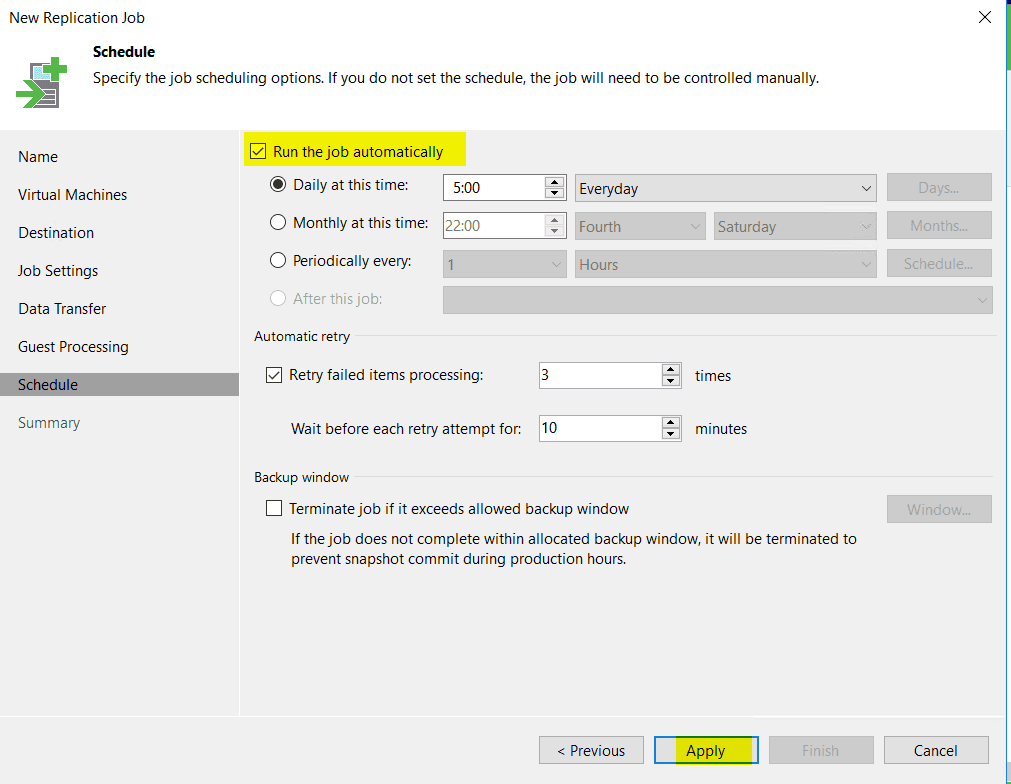The width and height of the screenshot is (1011, 784).
Task: Select the Daily at this time option
Action: pyautogui.click(x=277, y=186)
